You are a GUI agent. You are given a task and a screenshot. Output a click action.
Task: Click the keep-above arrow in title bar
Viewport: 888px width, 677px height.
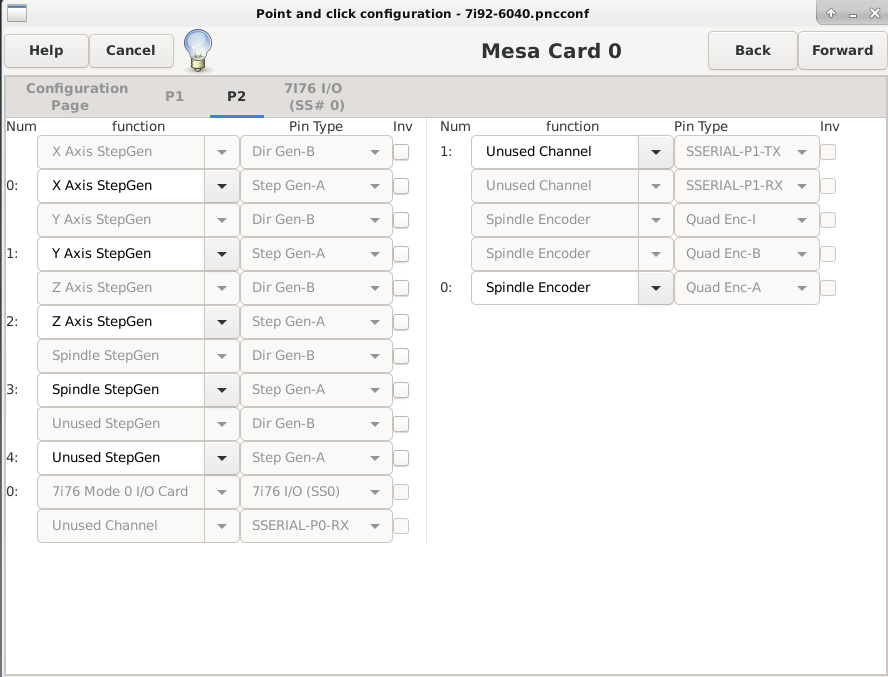pos(830,13)
